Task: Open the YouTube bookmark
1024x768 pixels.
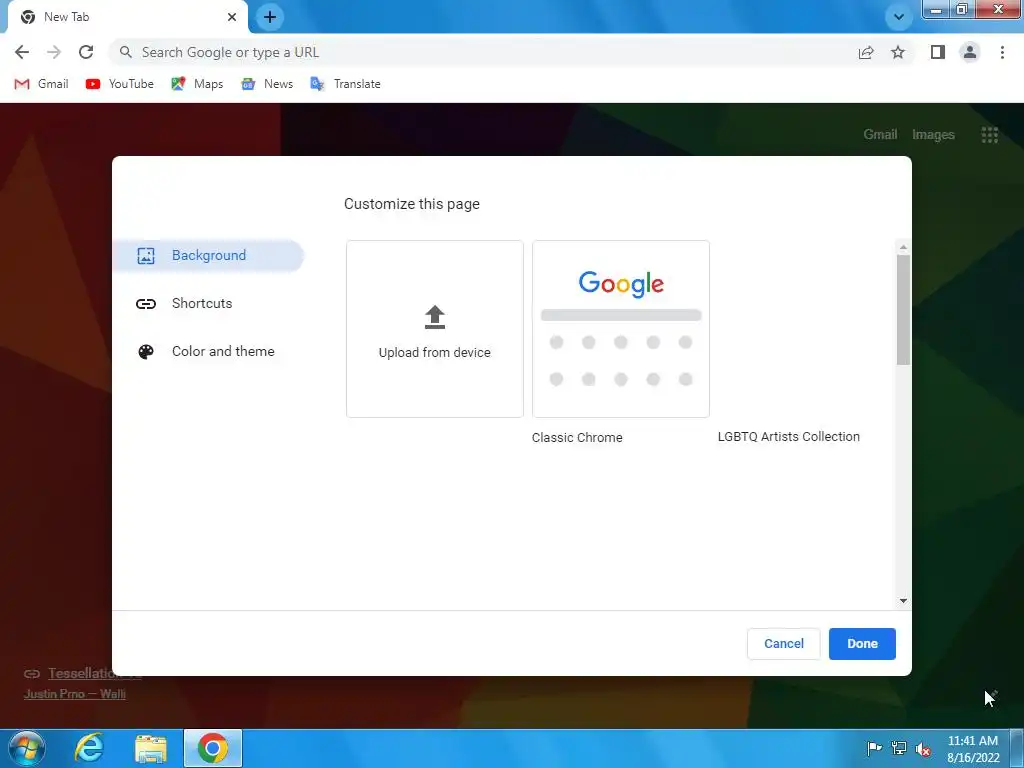Action: coord(120,84)
